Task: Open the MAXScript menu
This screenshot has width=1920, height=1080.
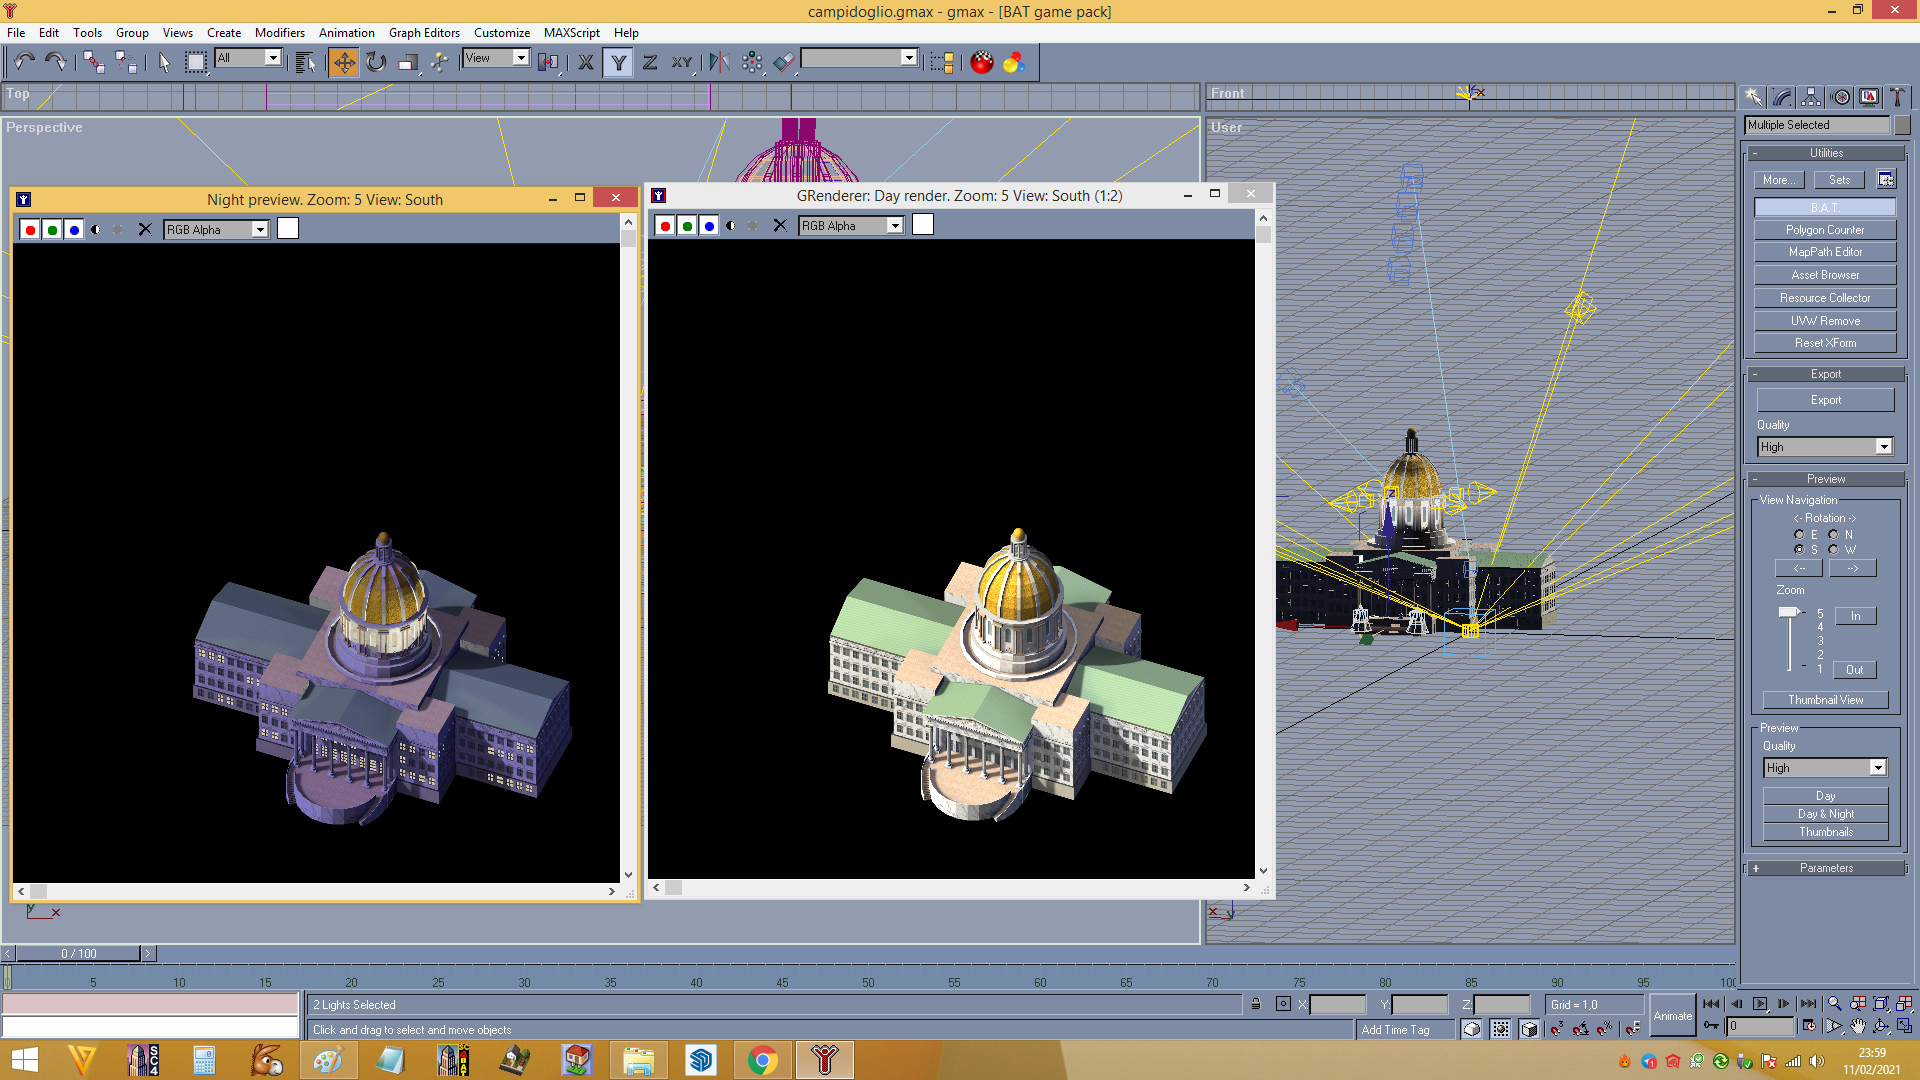Action: tap(571, 33)
